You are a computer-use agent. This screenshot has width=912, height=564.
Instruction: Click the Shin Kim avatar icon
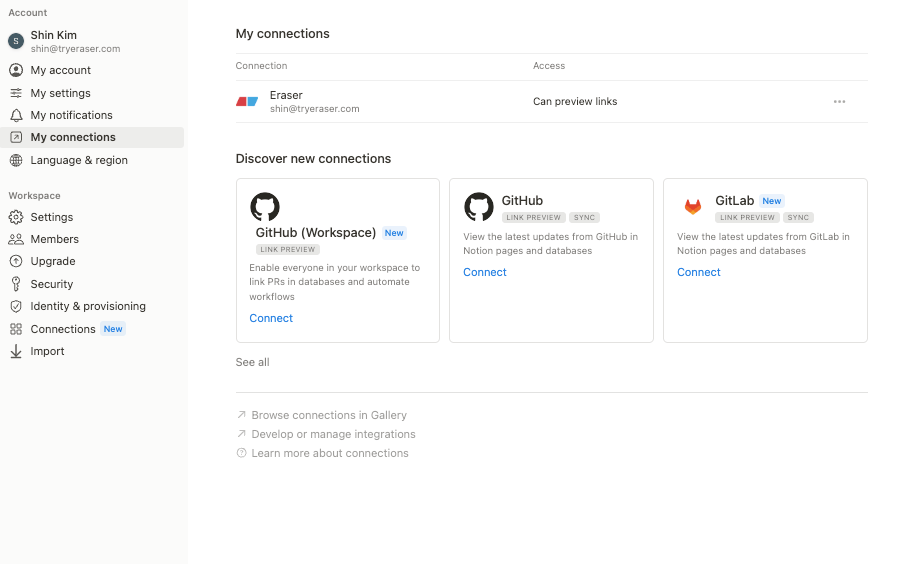16,41
